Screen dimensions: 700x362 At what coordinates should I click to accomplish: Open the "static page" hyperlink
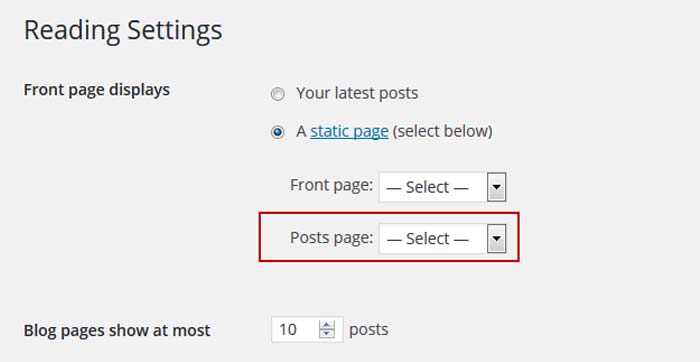(349, 131)
